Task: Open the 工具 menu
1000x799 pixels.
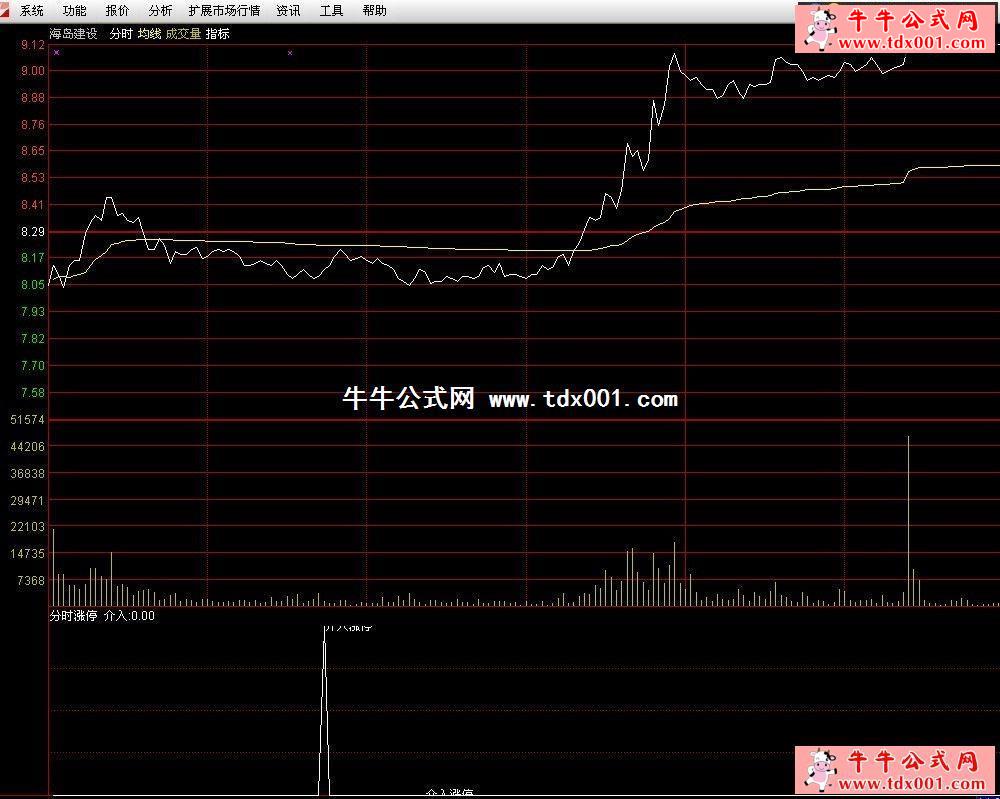Action: pos(332,11)
